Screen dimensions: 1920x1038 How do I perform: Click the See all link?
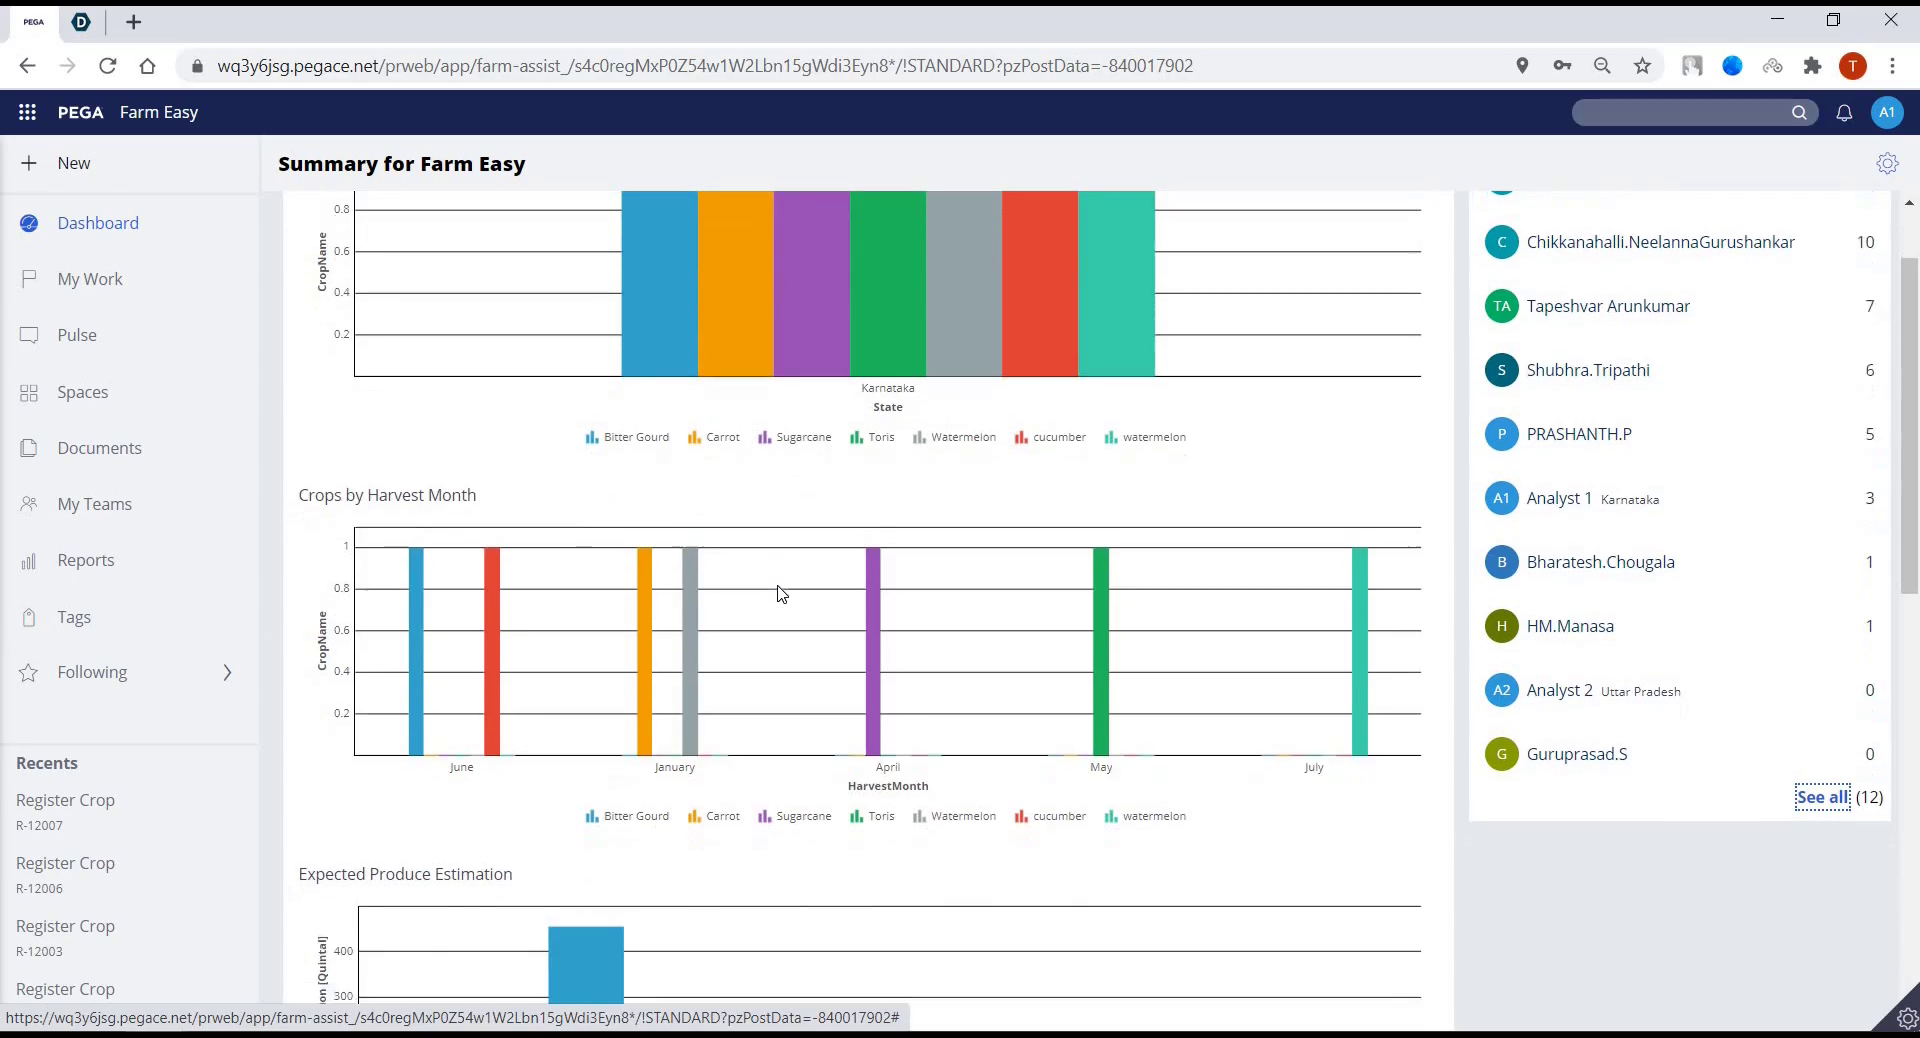1822,797
